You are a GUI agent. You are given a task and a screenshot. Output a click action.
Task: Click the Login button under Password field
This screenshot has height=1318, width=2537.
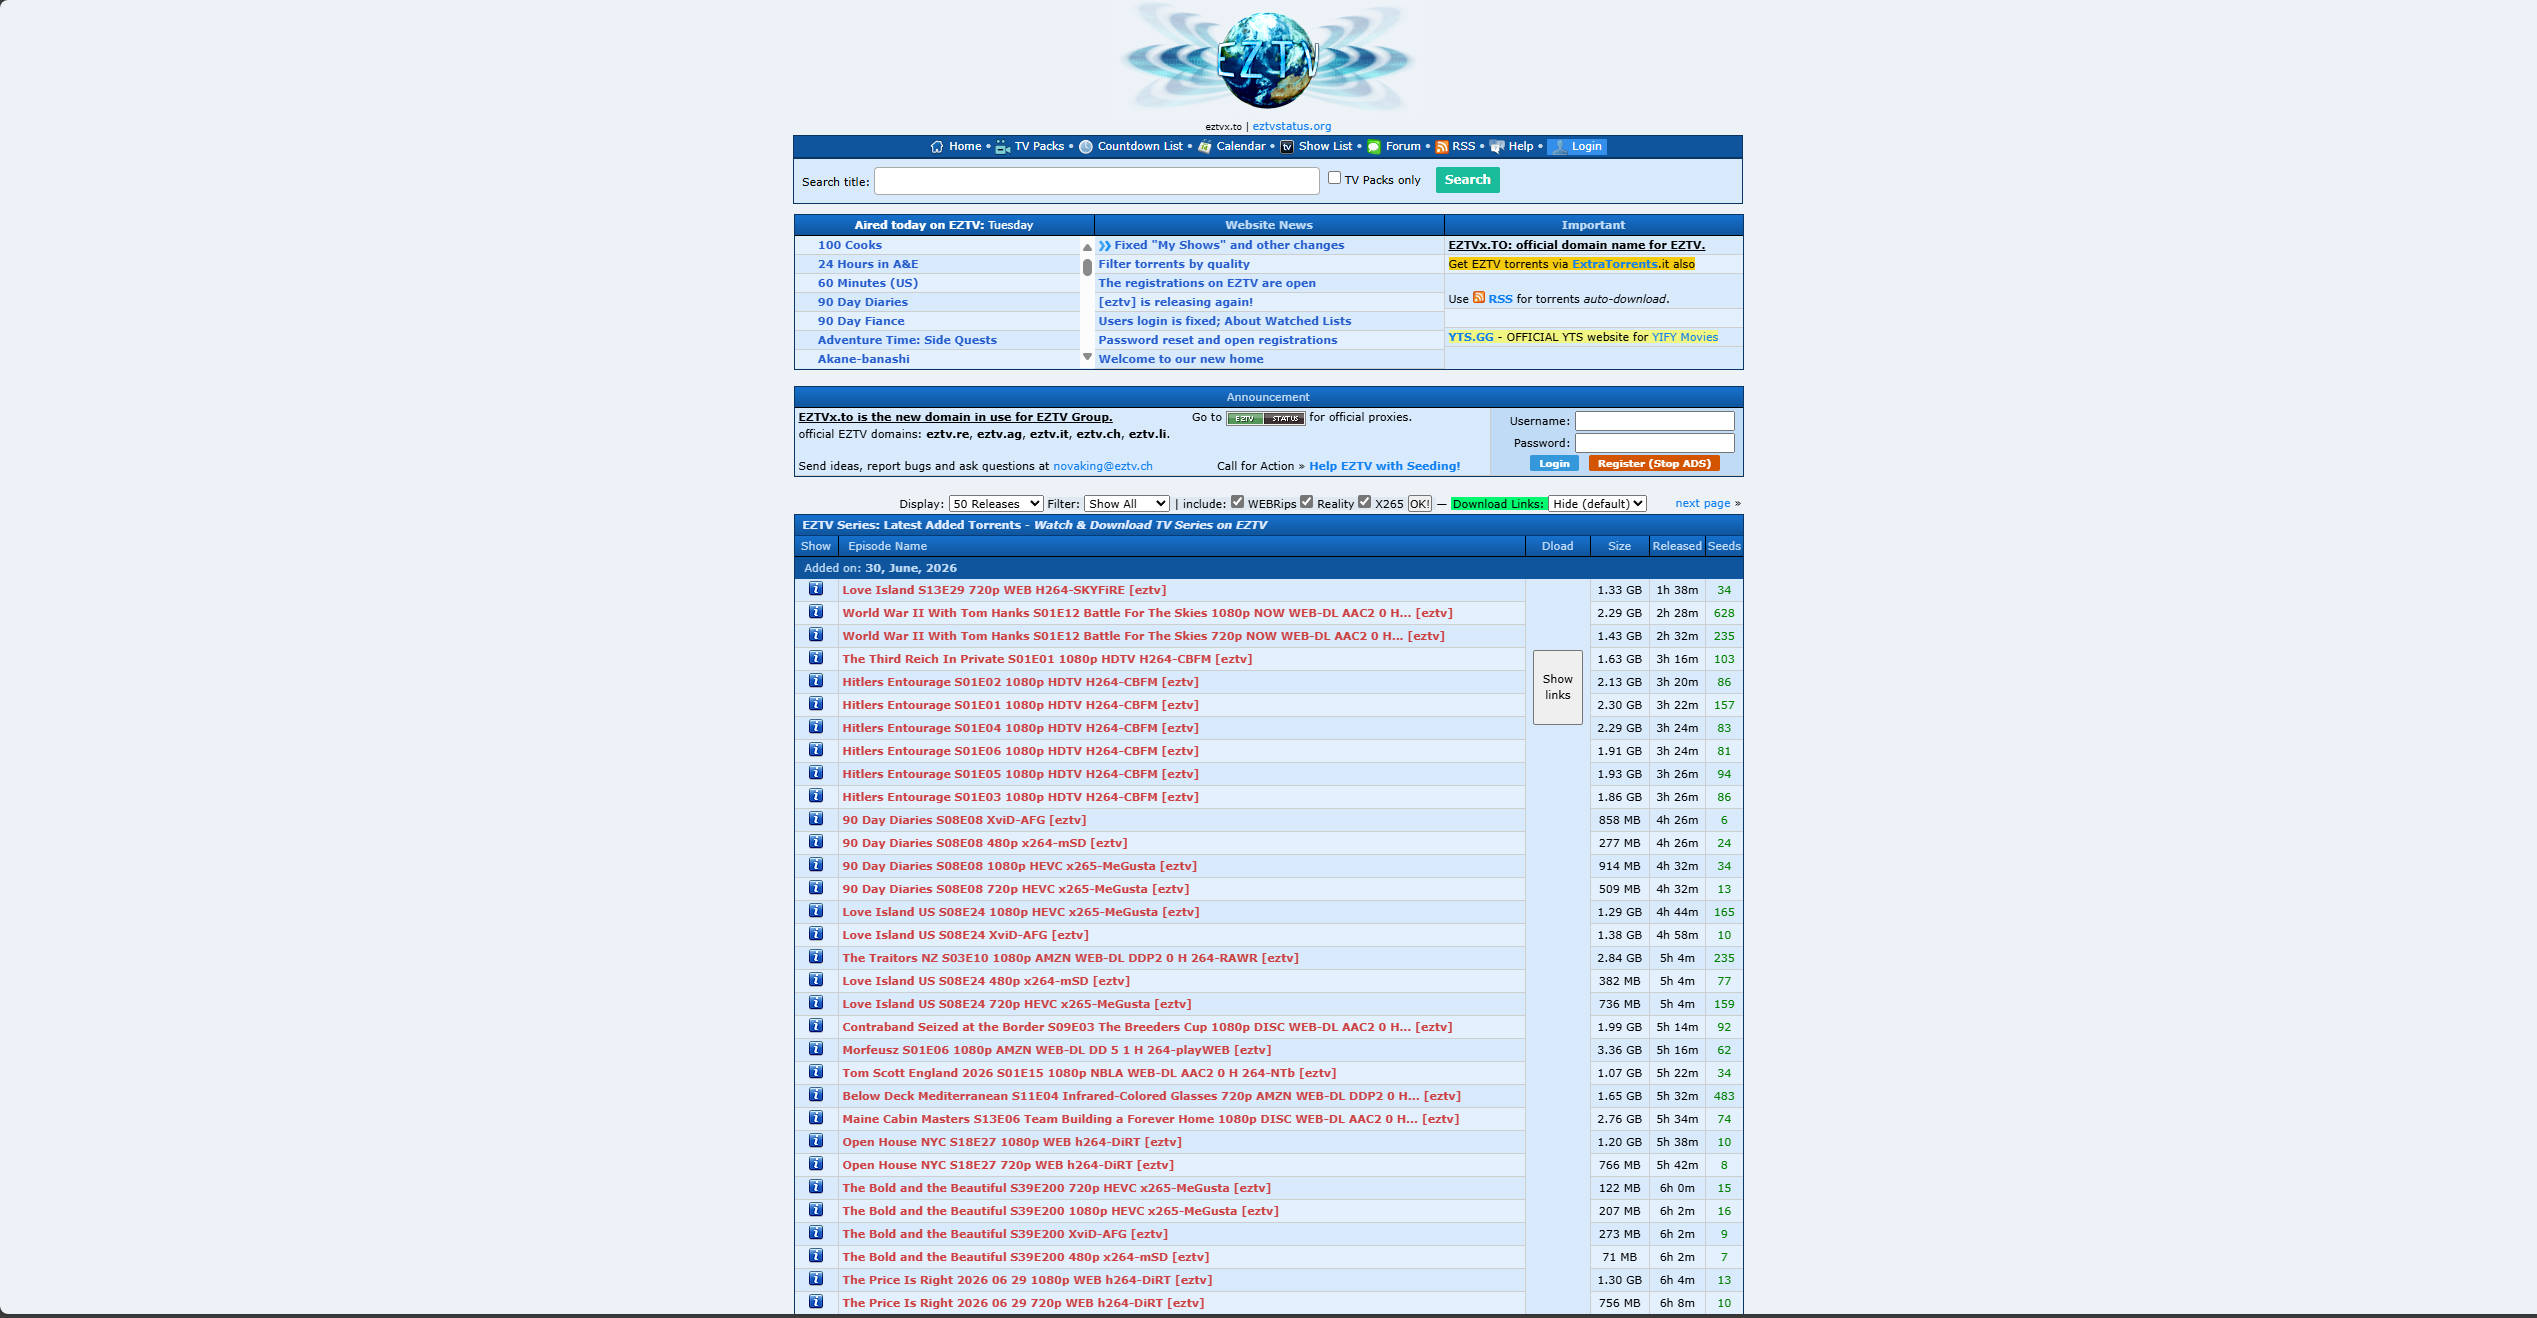pos(1554,464)
